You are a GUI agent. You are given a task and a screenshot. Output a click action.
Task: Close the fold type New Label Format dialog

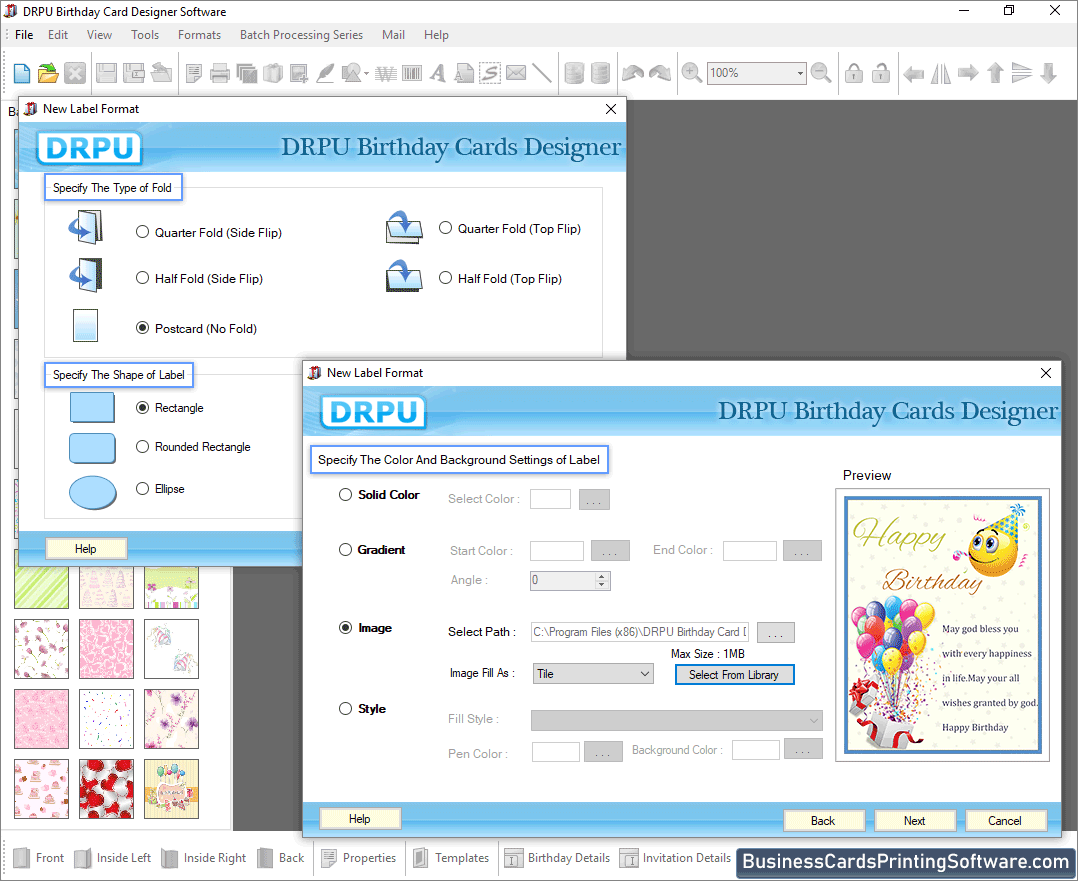click(610, 109)
